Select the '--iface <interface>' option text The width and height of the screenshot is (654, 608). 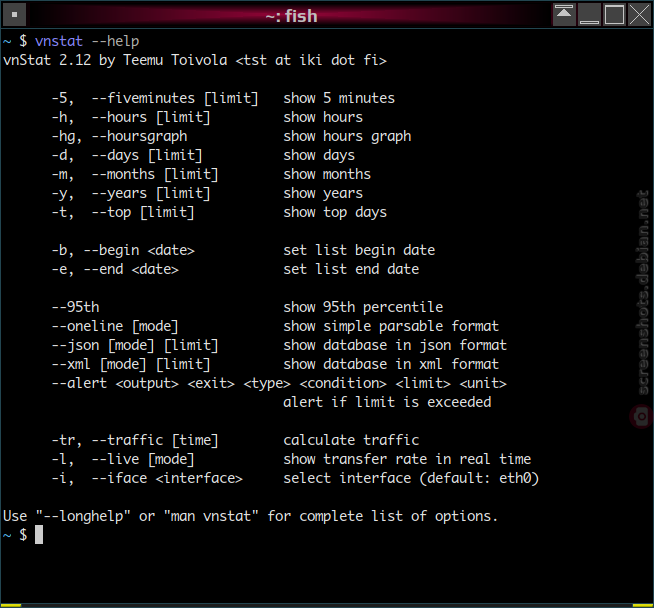(167, 478)
